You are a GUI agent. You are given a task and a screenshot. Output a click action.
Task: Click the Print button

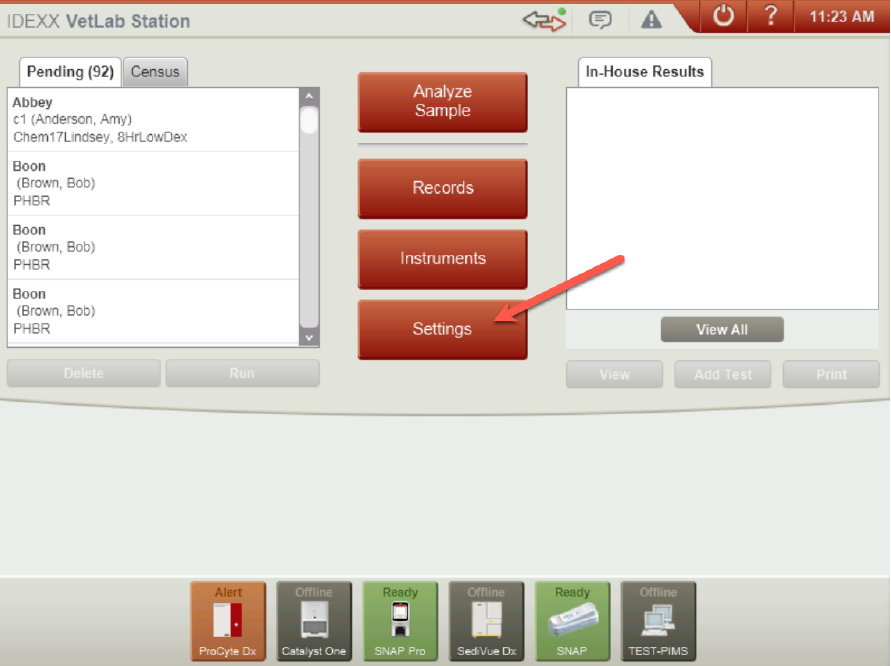click(831, 374)
